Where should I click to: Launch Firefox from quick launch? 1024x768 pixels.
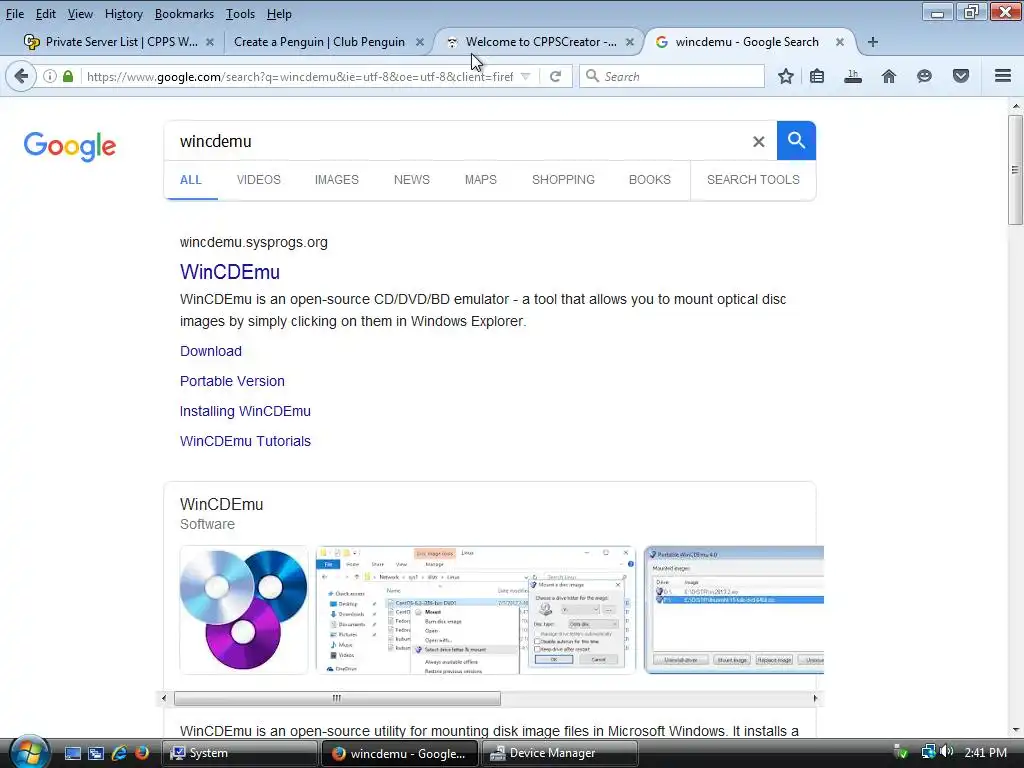(142, 753)
